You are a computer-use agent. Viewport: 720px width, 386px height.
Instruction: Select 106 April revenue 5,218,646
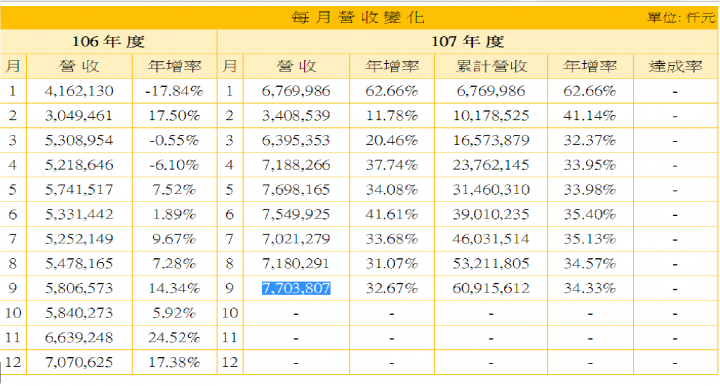(79, 165)
